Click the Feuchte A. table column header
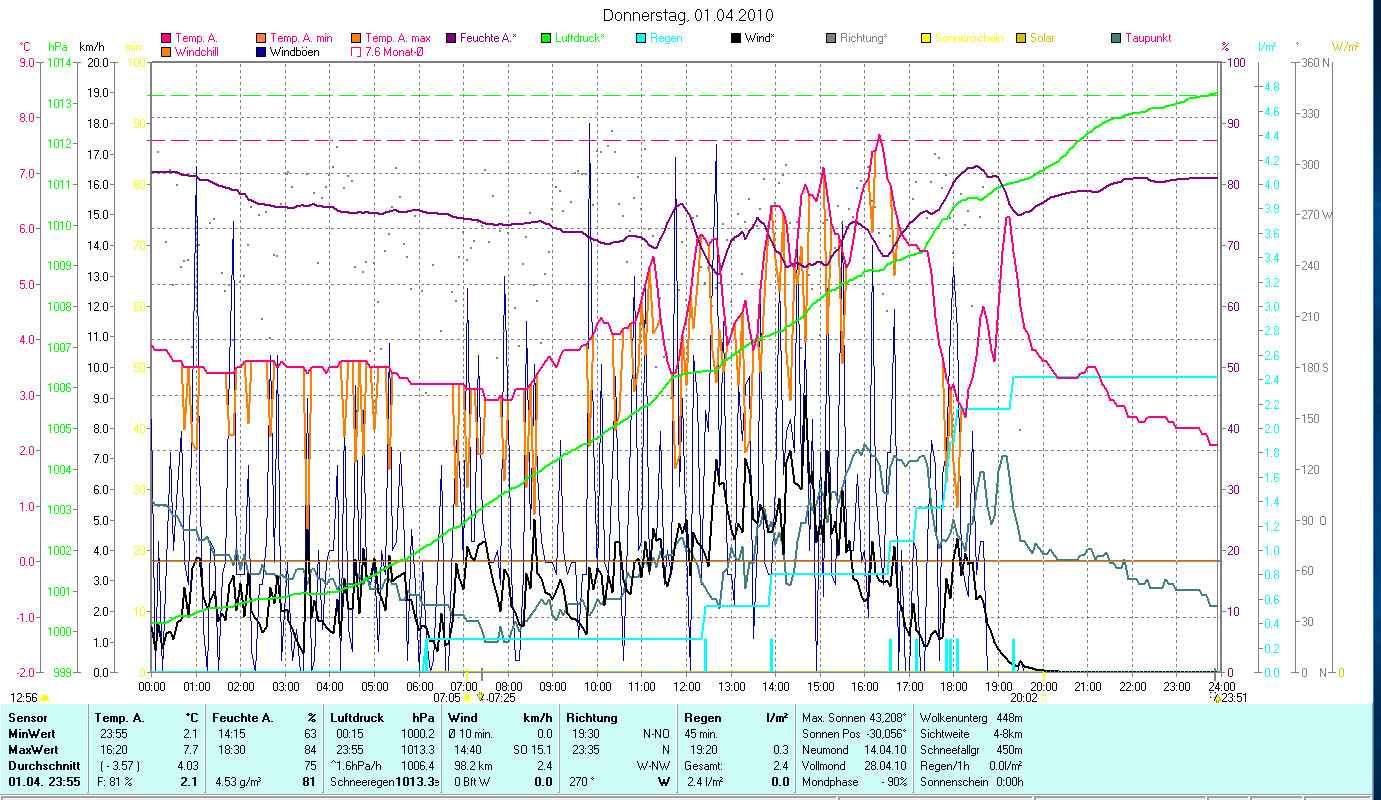Viewport: 1381px width, 800px height. click(245, 718)
